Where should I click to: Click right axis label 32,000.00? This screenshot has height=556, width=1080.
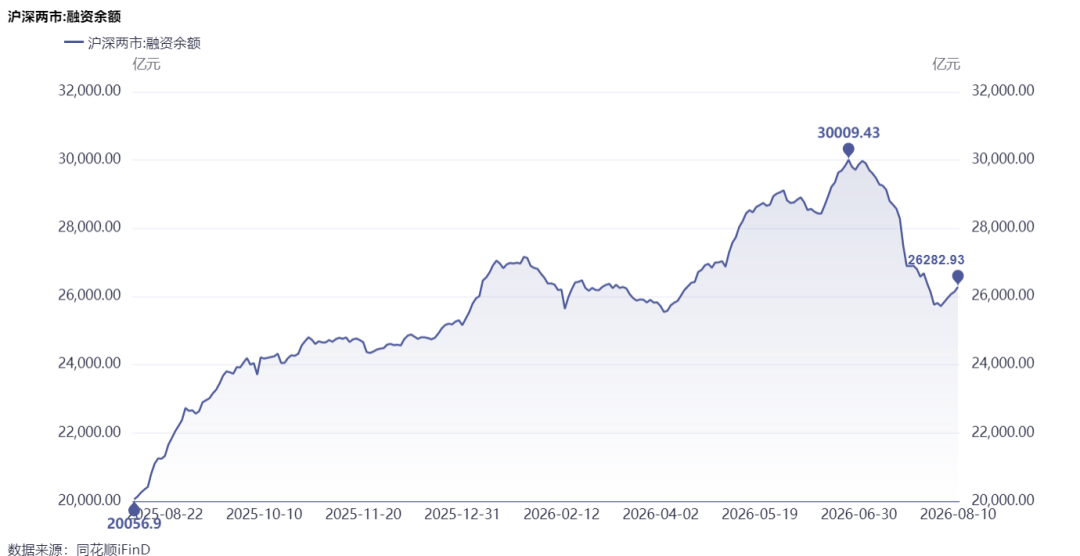pos(1002,90)
